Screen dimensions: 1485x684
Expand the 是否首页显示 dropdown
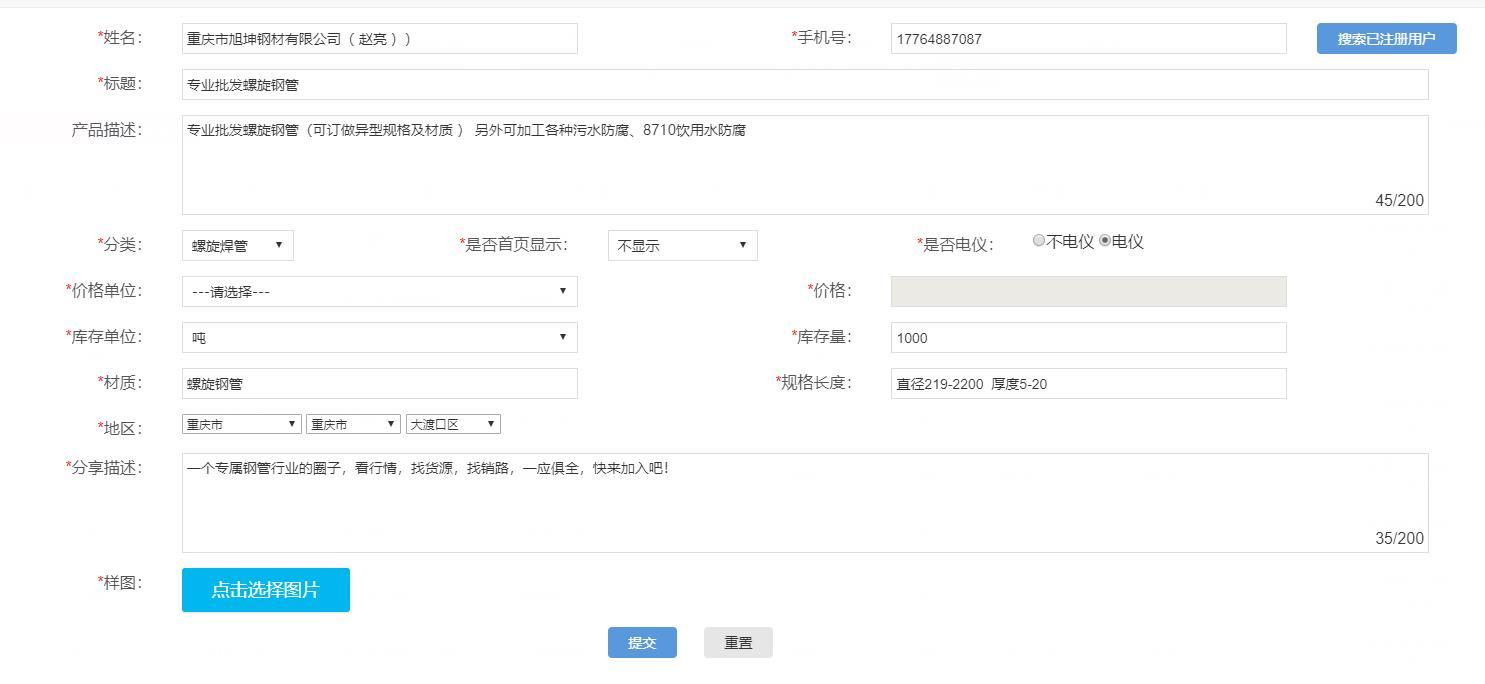[x=682, y=245]
